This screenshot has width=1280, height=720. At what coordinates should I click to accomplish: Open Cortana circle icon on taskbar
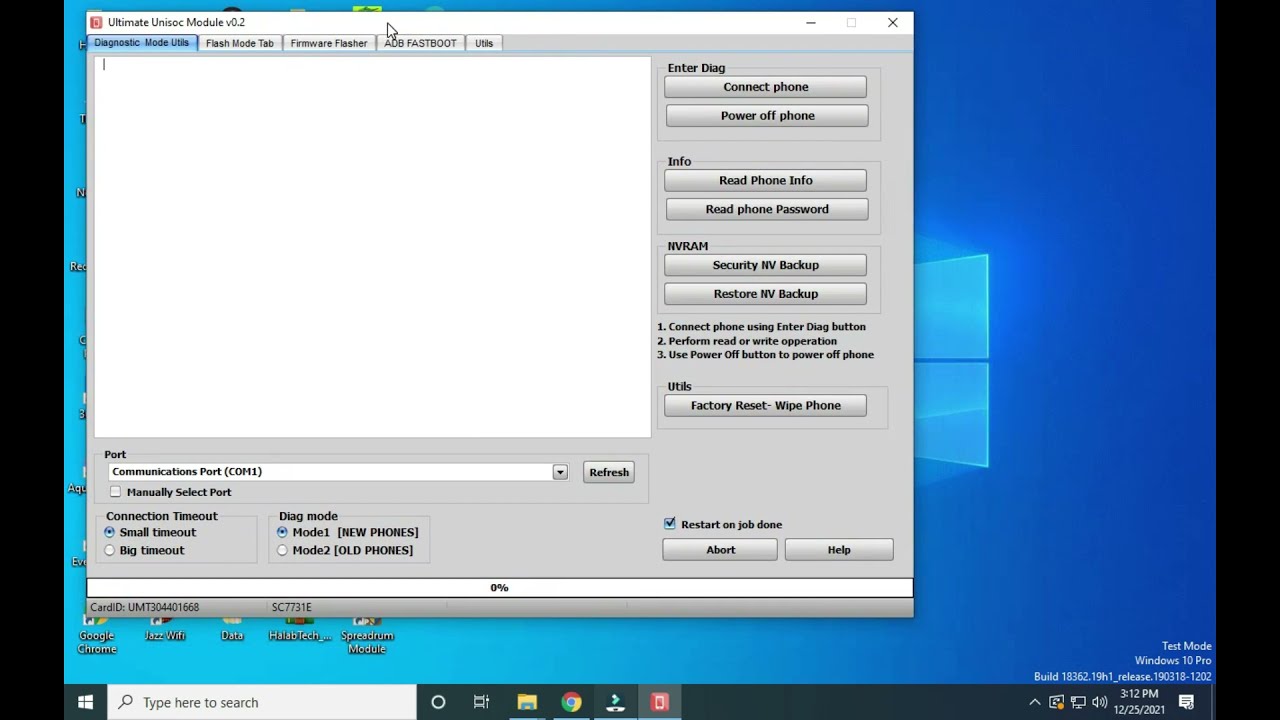point(438,702)
